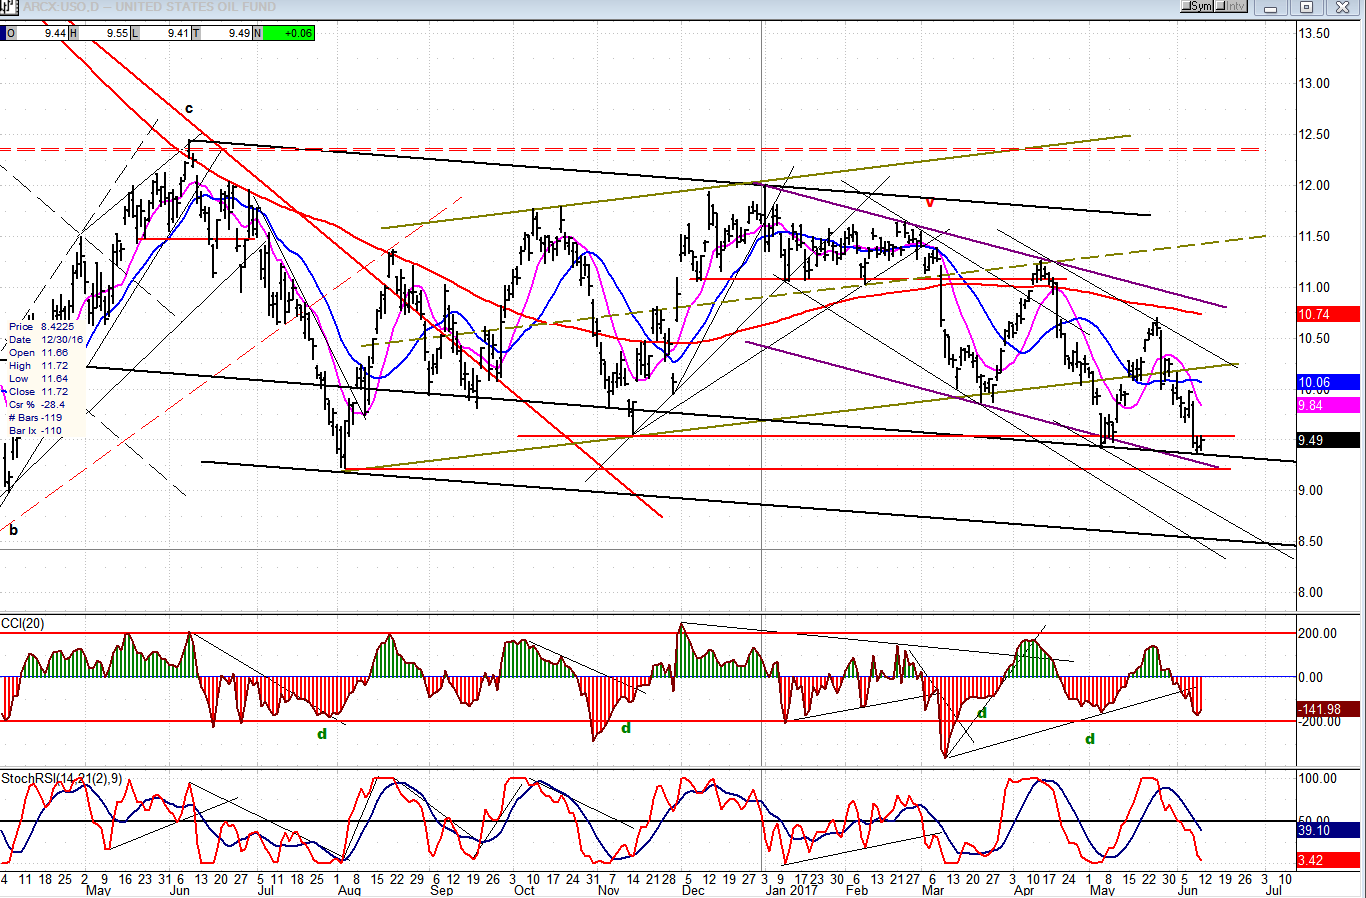Click the magenta 9.84 price tag
This screenshot has width=1366, height=898.
[1327, 405]
